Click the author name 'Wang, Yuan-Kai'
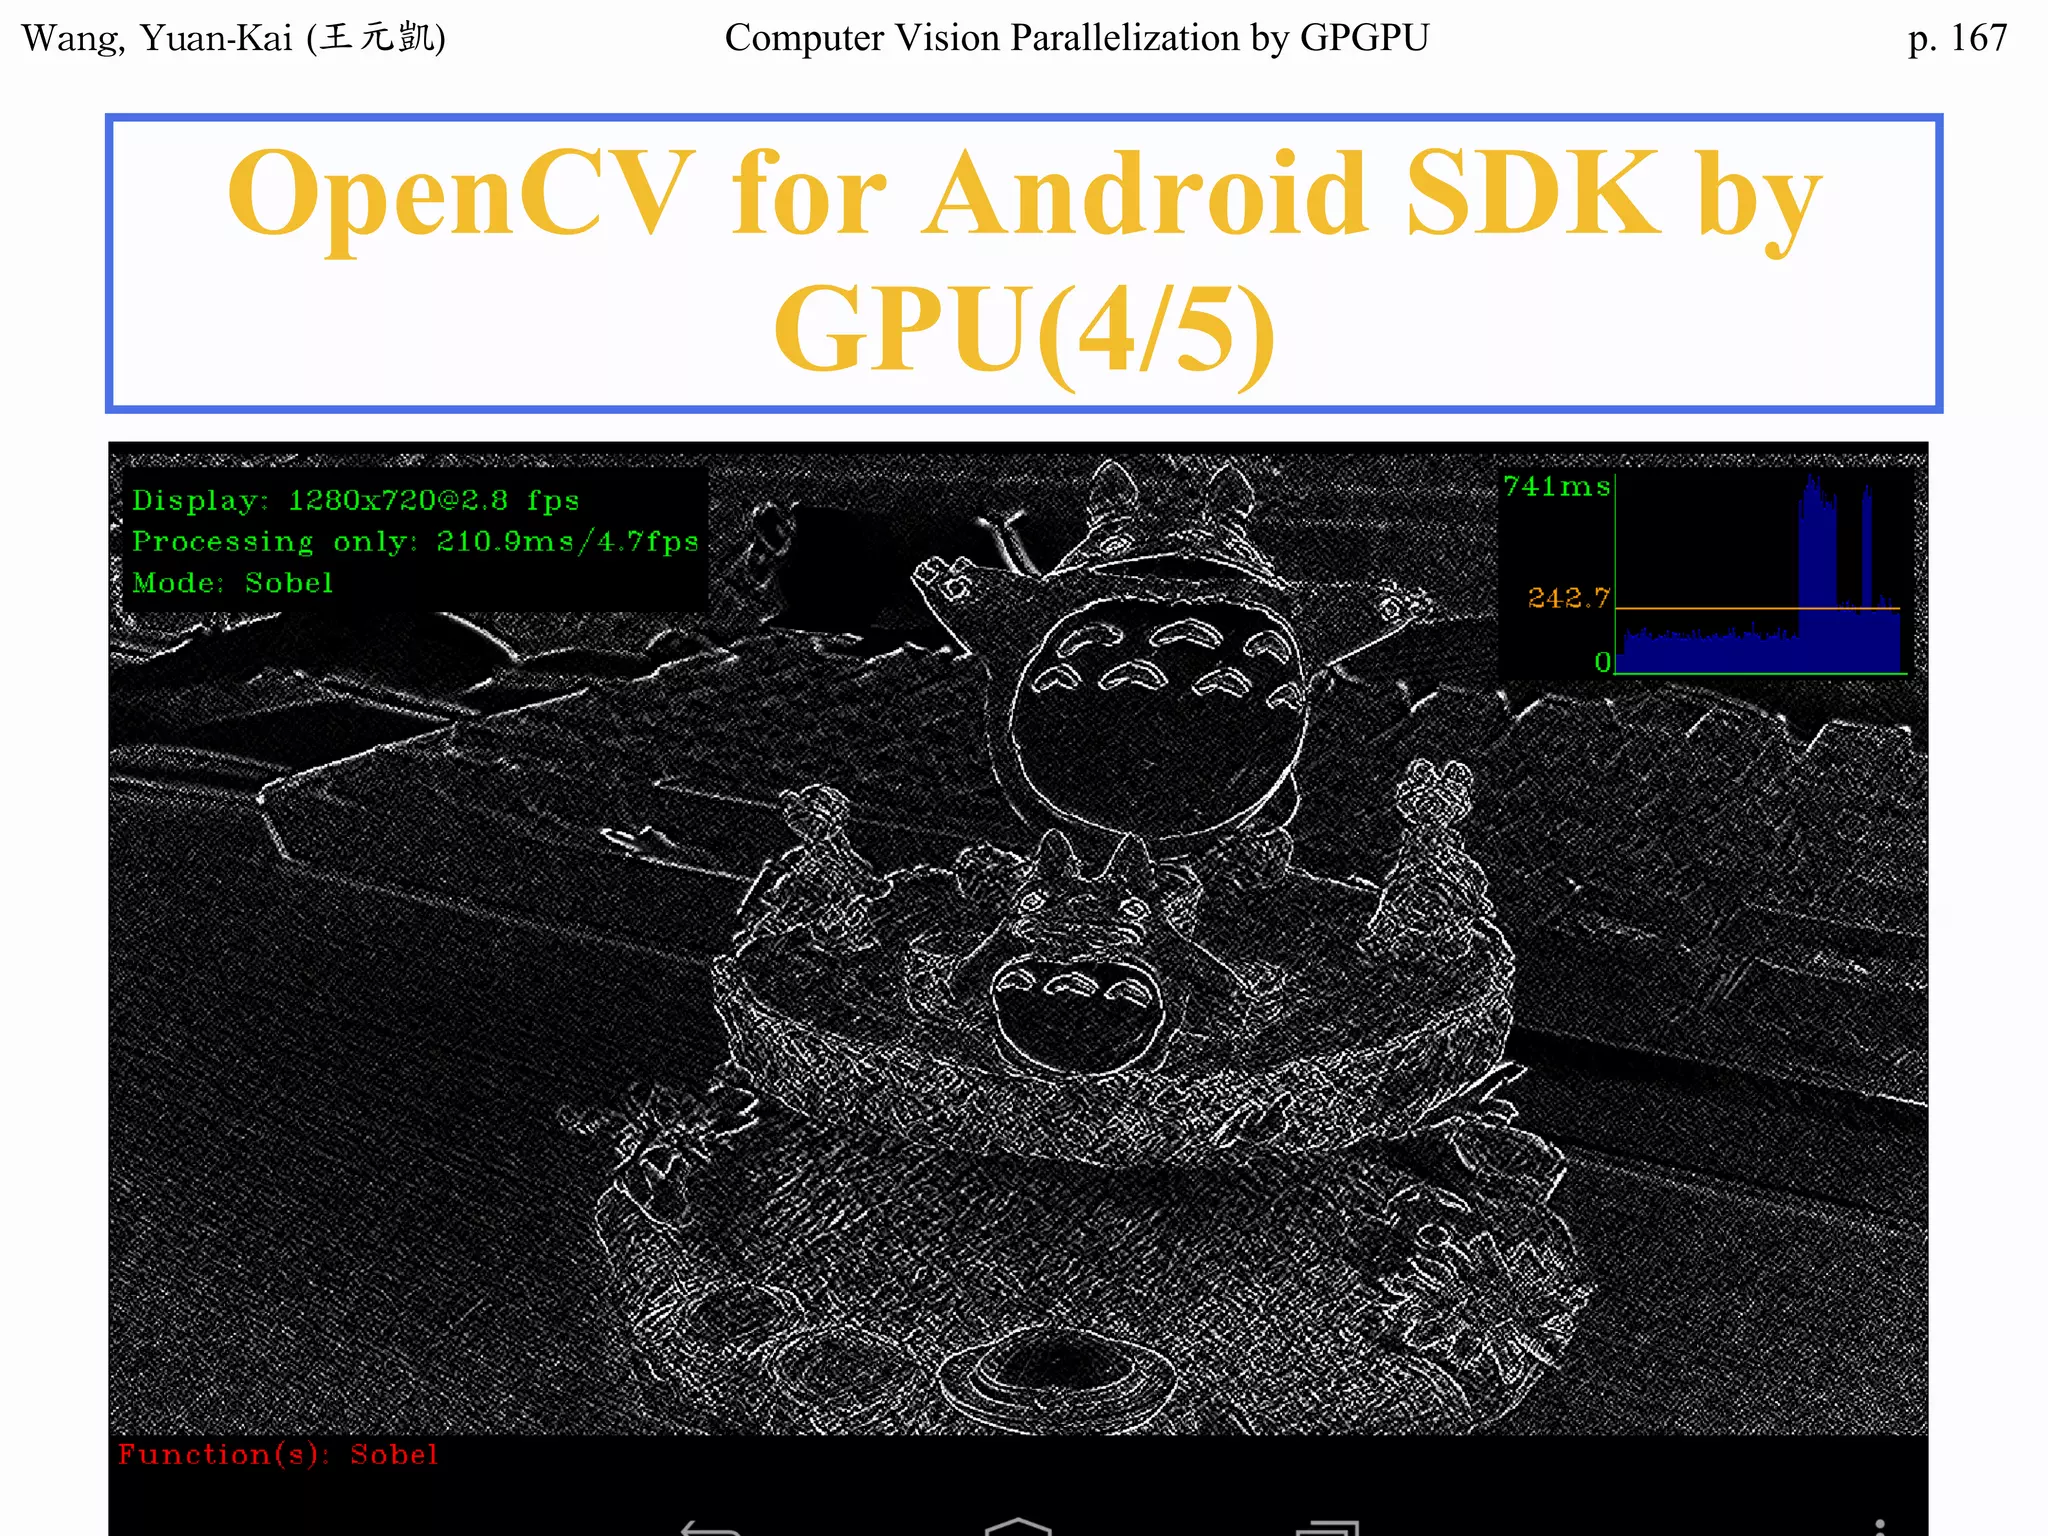The width and height of the screenshot is (2048, 1536). click(x=157, y=38)
